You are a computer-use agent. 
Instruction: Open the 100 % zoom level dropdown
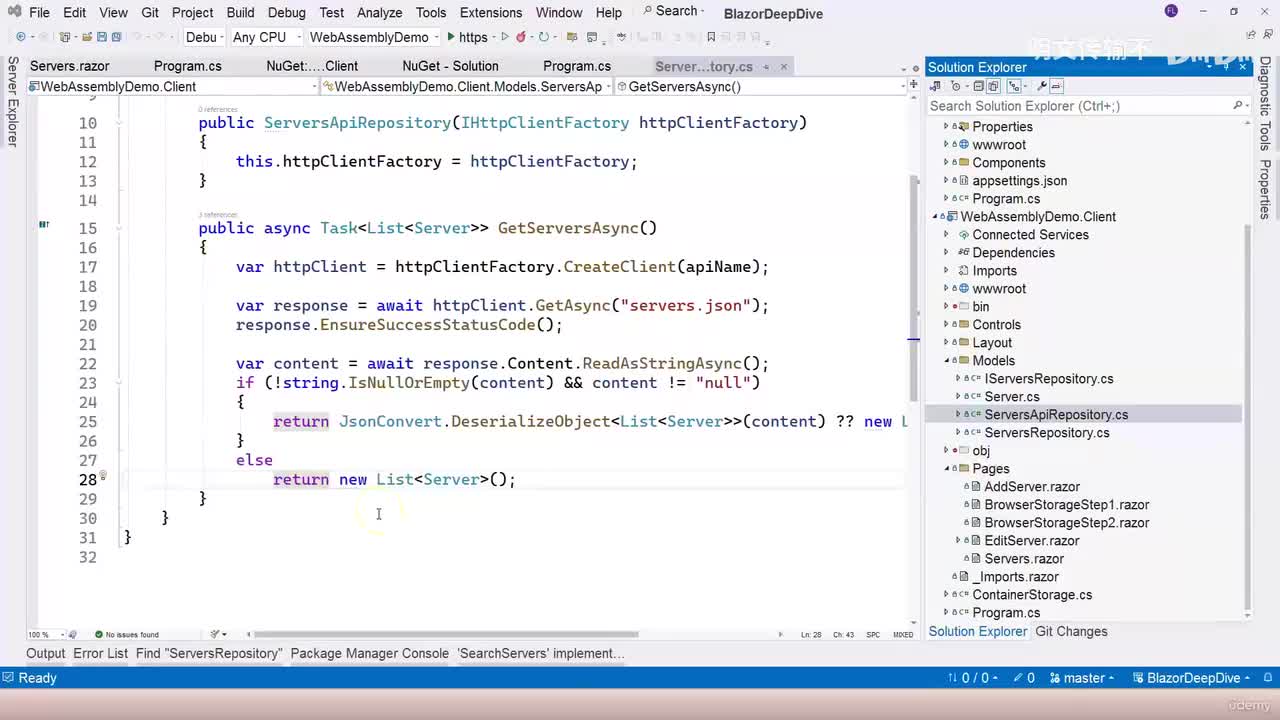44,634
